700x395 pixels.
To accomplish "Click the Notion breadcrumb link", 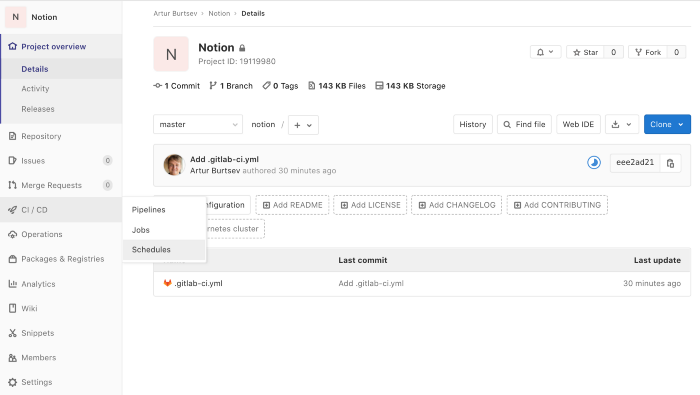I will click(x=219, y=13).
